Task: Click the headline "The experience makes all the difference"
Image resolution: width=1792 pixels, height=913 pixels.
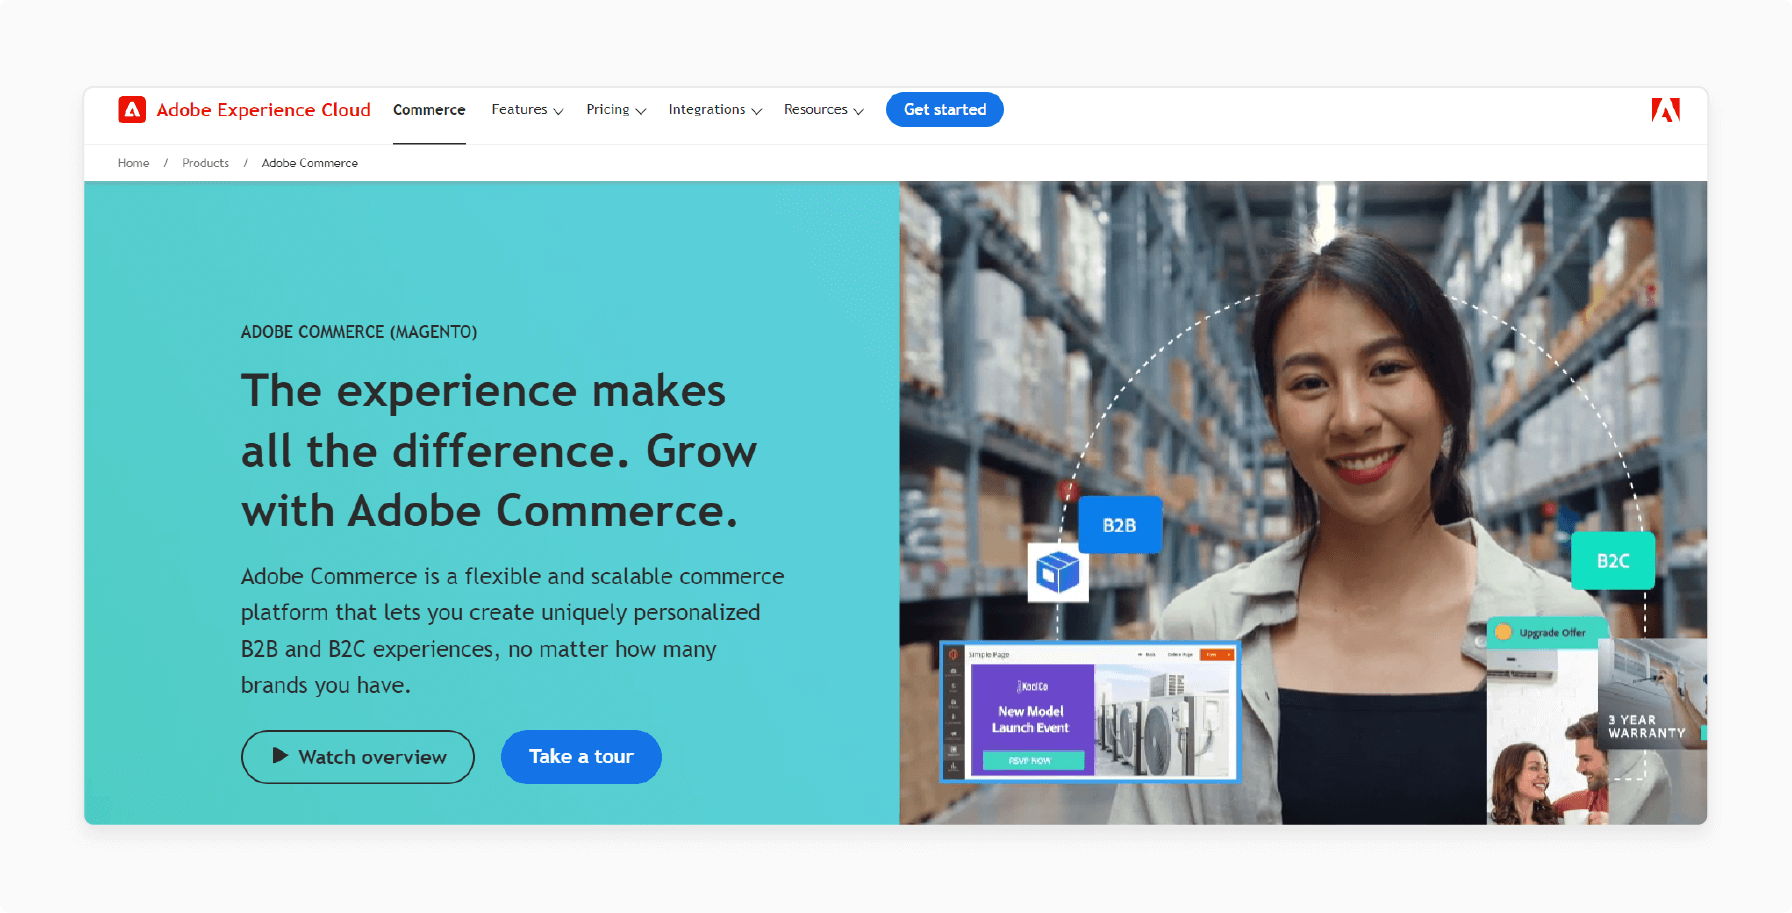Action: tap(499, 451)
